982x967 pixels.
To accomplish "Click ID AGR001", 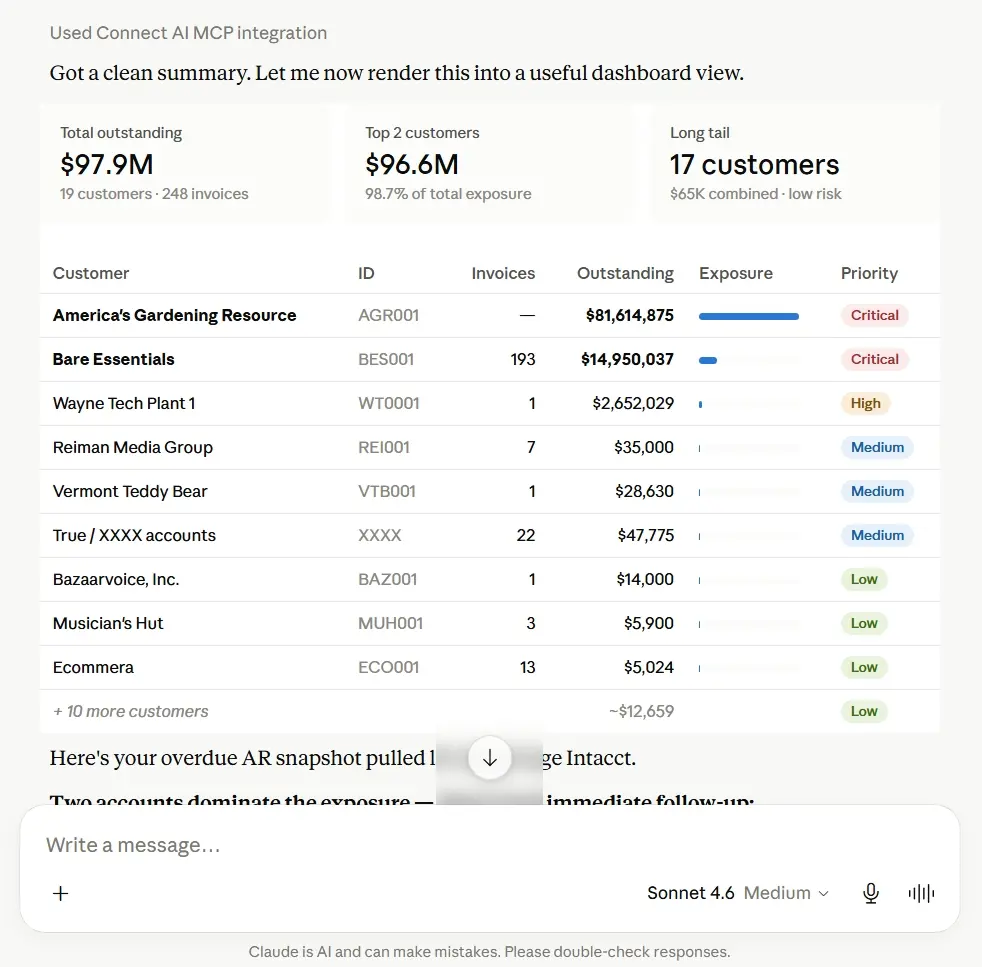I will tap(388, 315).
